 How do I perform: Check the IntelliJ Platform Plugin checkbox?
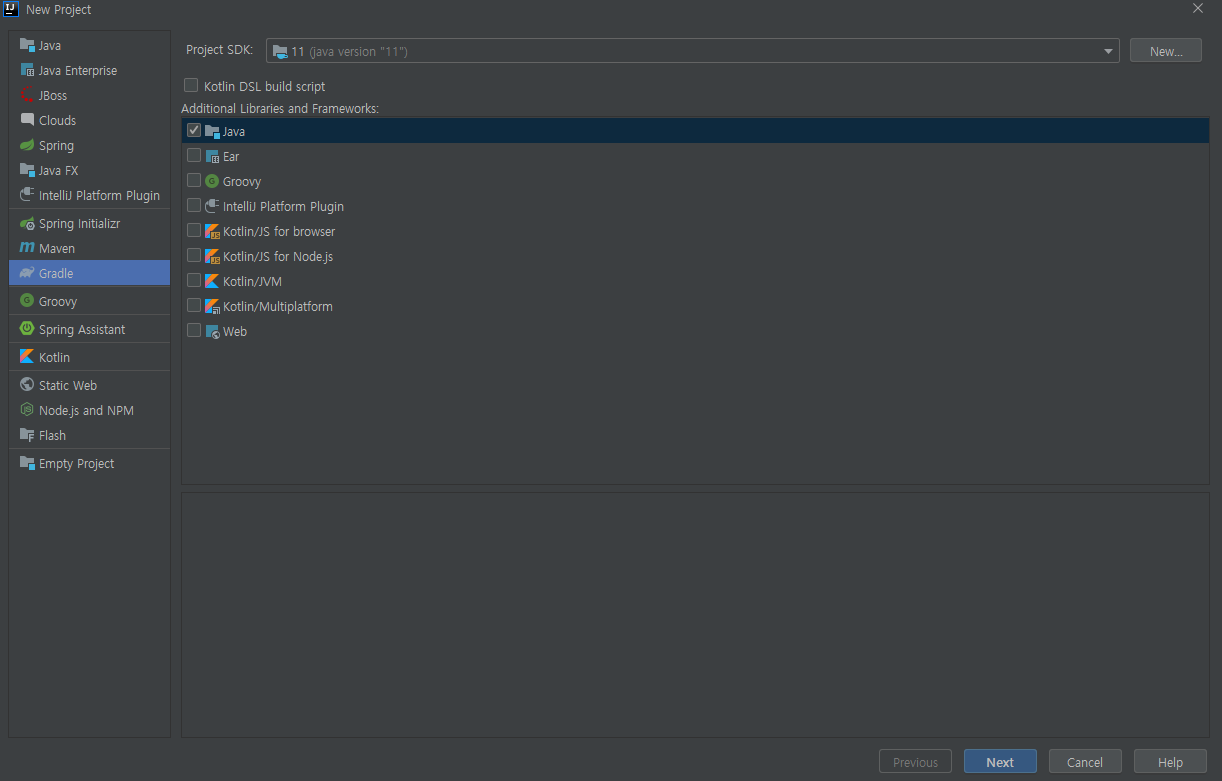click(194, 205)
